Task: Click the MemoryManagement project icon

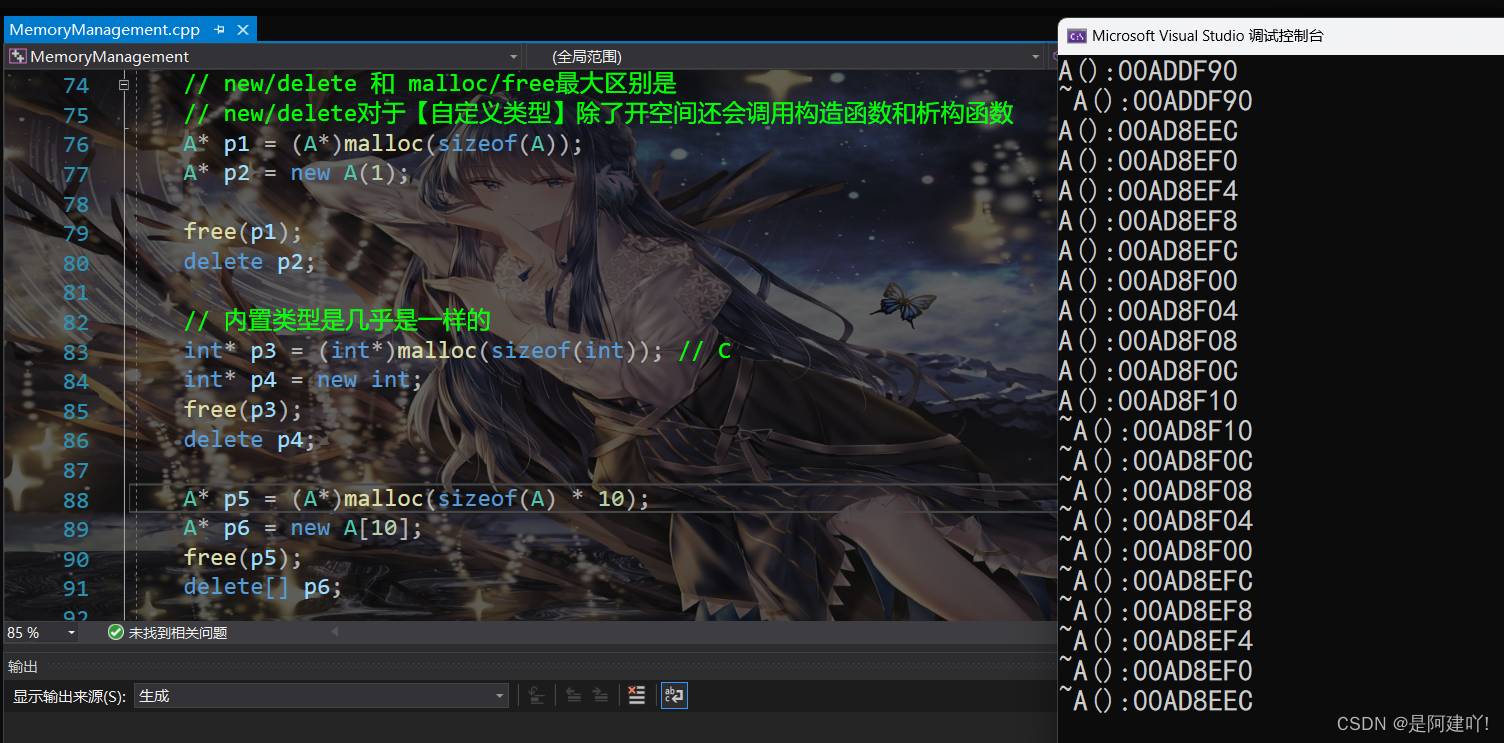Action: pyautogui.click(x=18, y=57)
